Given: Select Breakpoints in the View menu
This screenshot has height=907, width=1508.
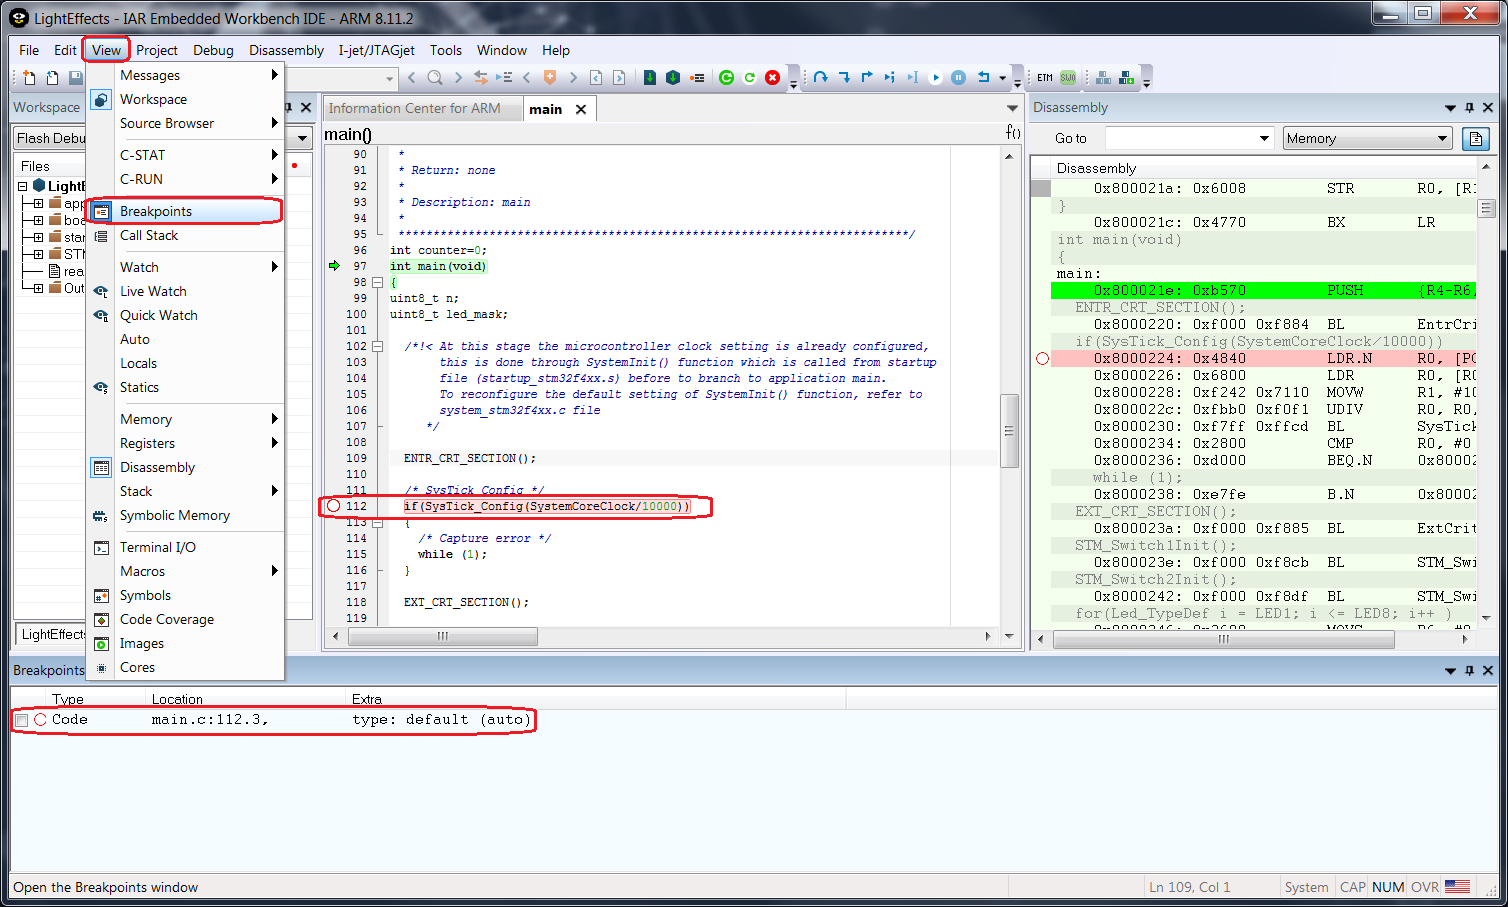Looking at the screenshot, I should (156, 211).
